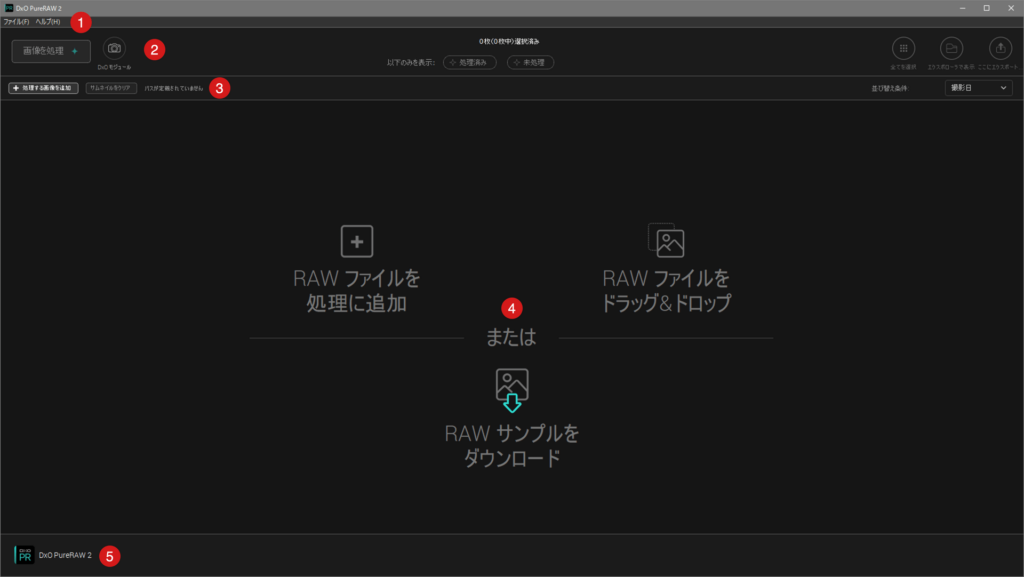Click the パスが定義されていません text
This screenshot has width=1024, height=577.
click(x=174, y=88)
